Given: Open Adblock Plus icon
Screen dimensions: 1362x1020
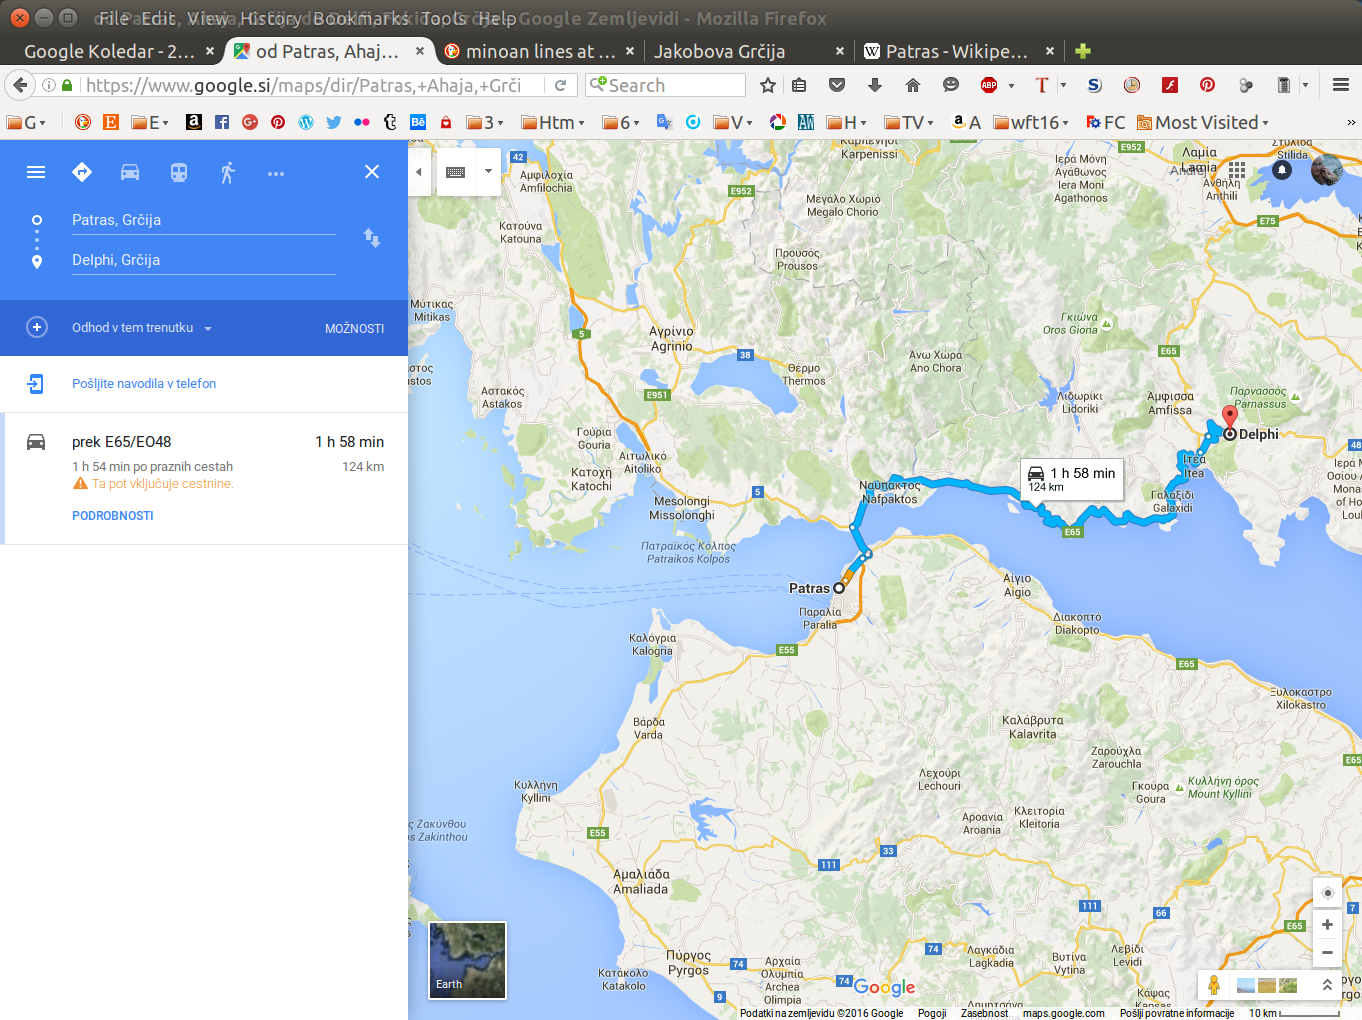Looking at the screenshot, I should pos(989,85).
